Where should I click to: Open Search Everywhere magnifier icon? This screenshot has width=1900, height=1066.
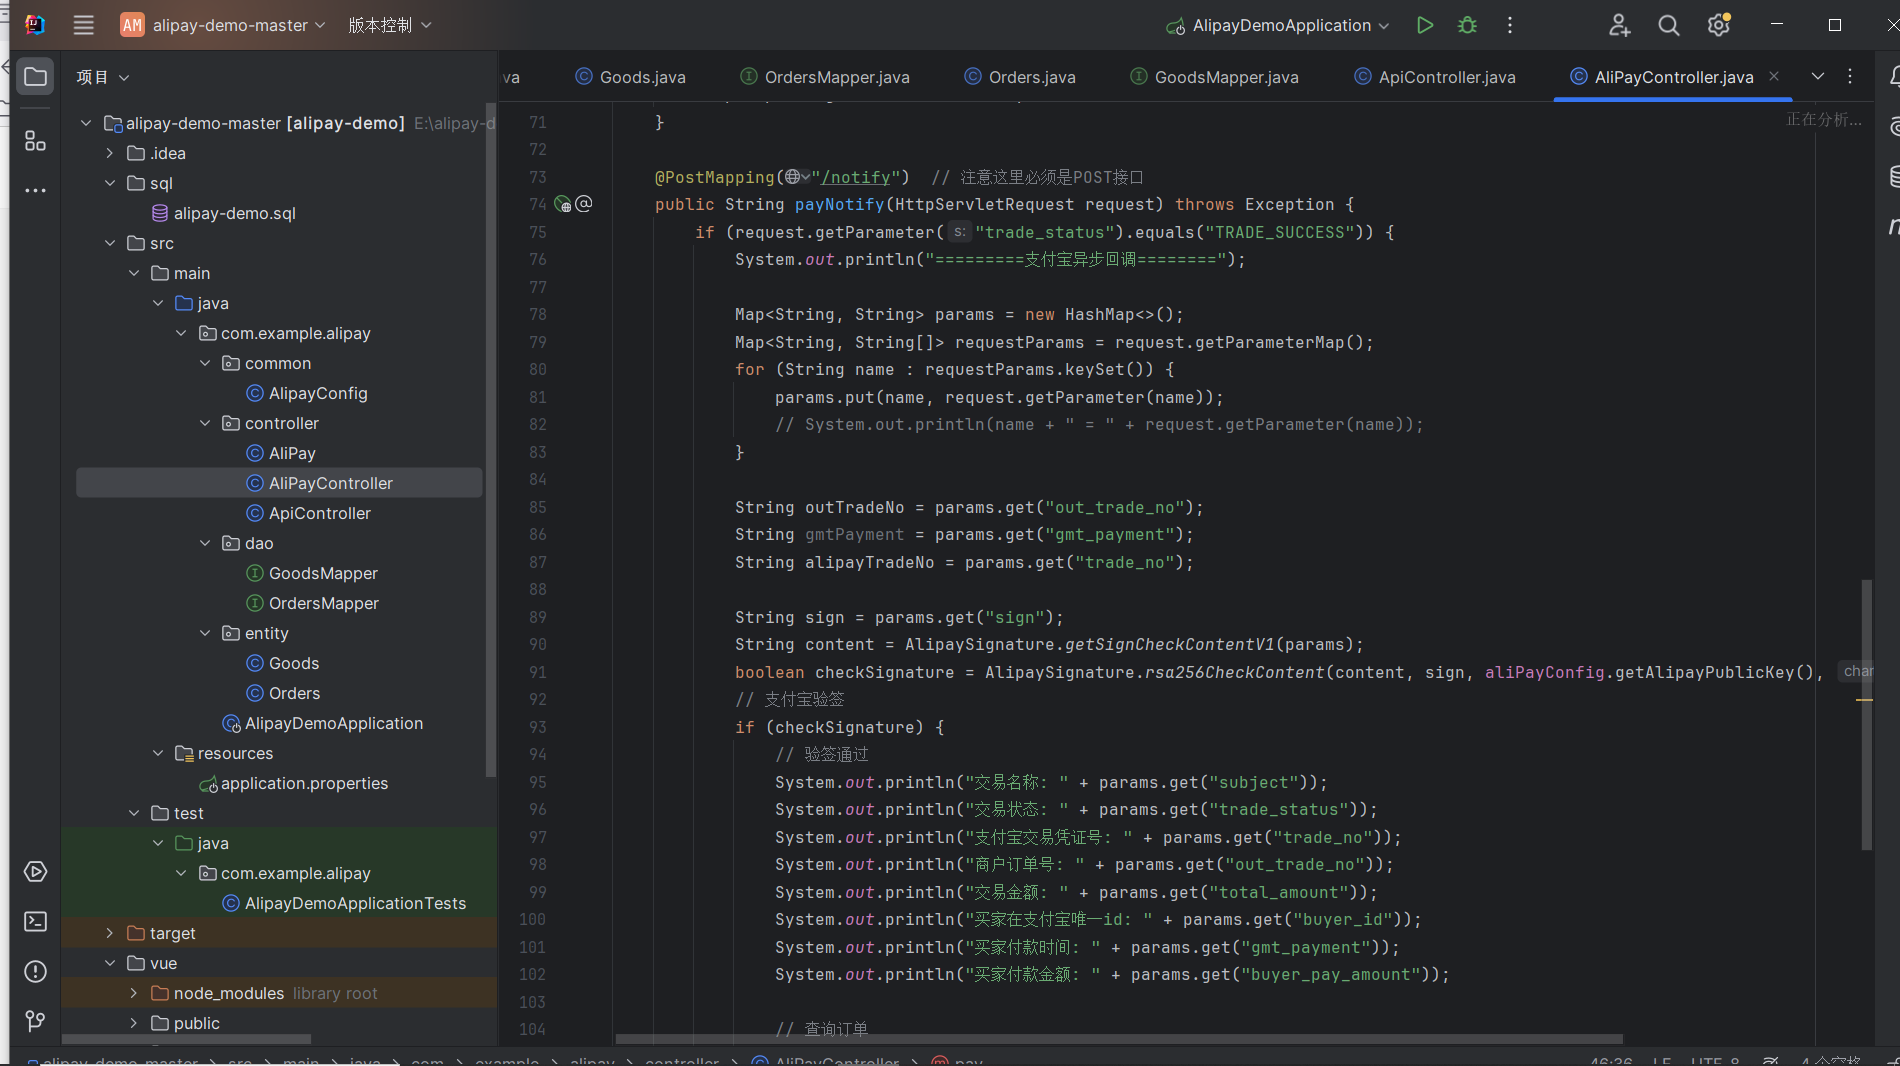(1669, 25)
